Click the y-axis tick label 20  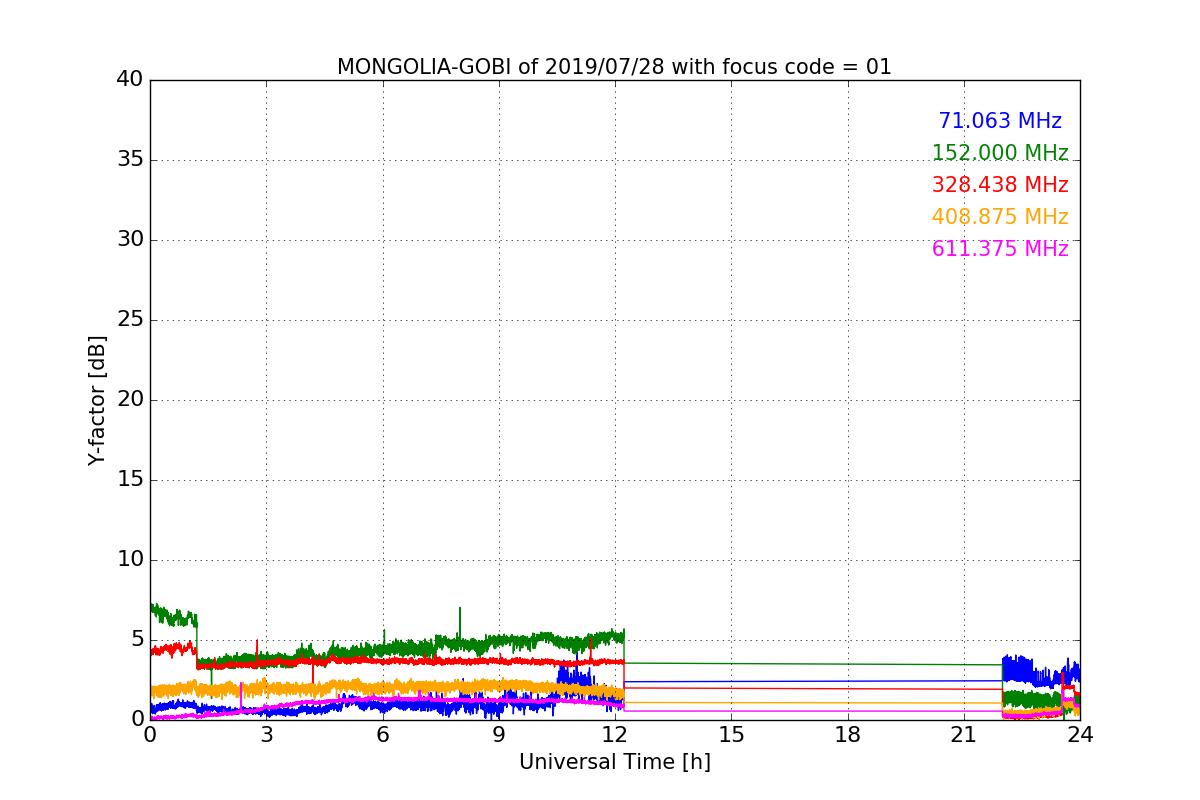coord(130,400)
